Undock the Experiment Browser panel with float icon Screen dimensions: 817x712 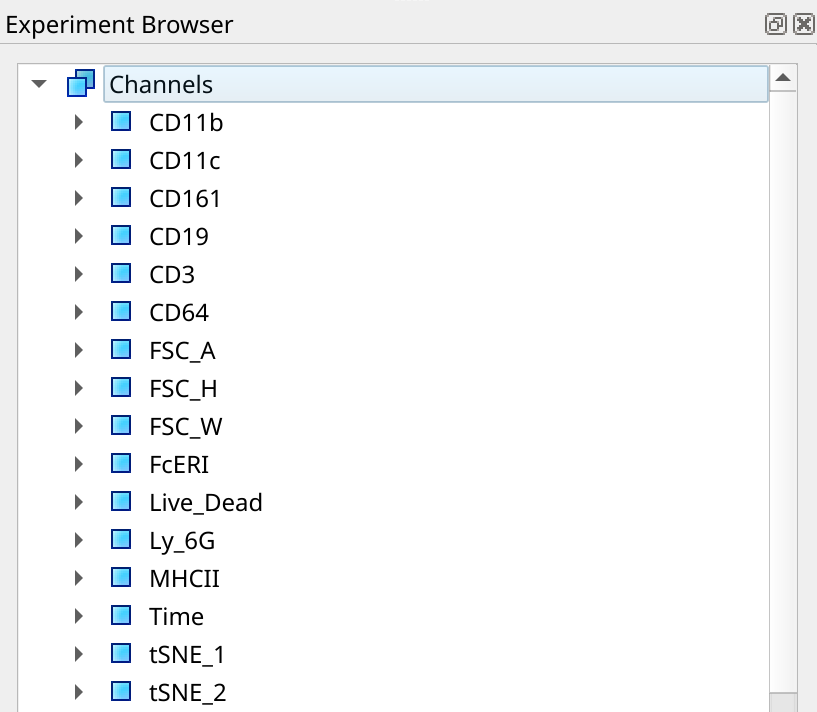pos(775,24)
